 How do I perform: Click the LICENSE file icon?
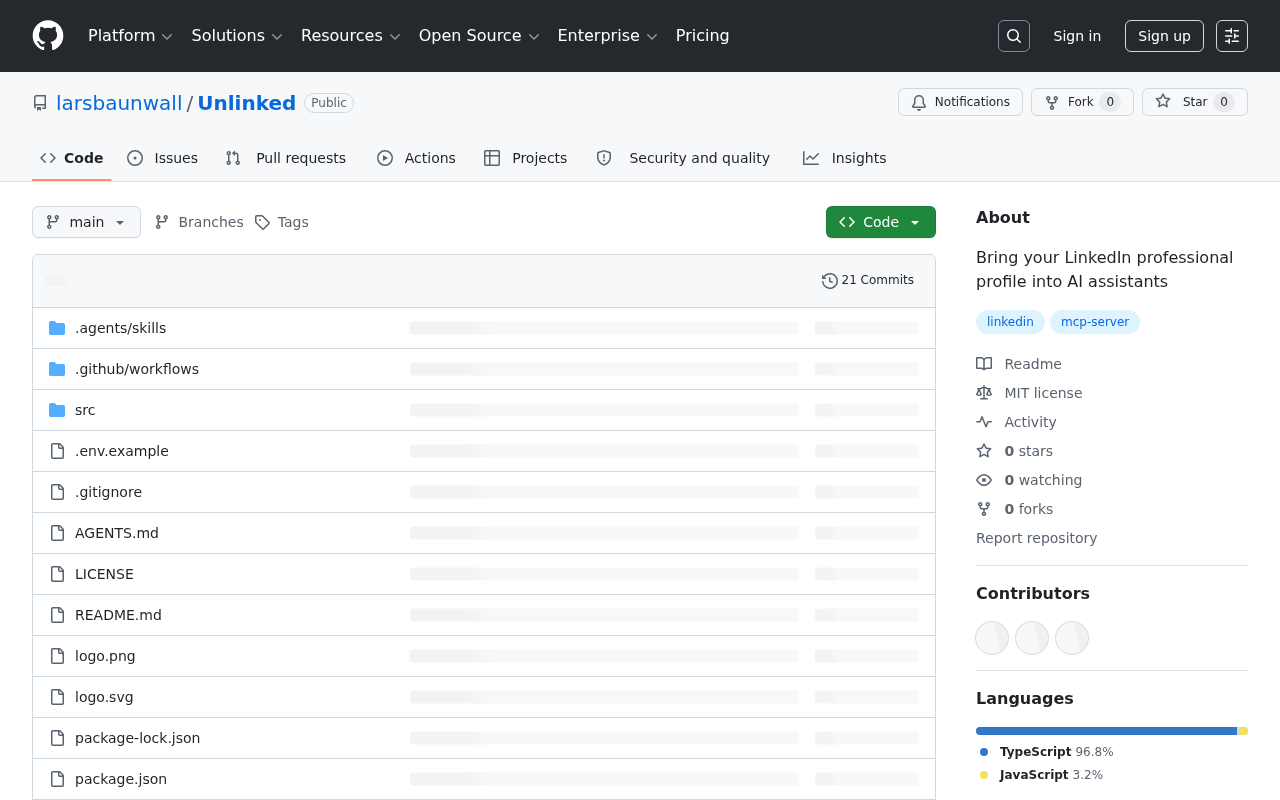click(57, 574)
